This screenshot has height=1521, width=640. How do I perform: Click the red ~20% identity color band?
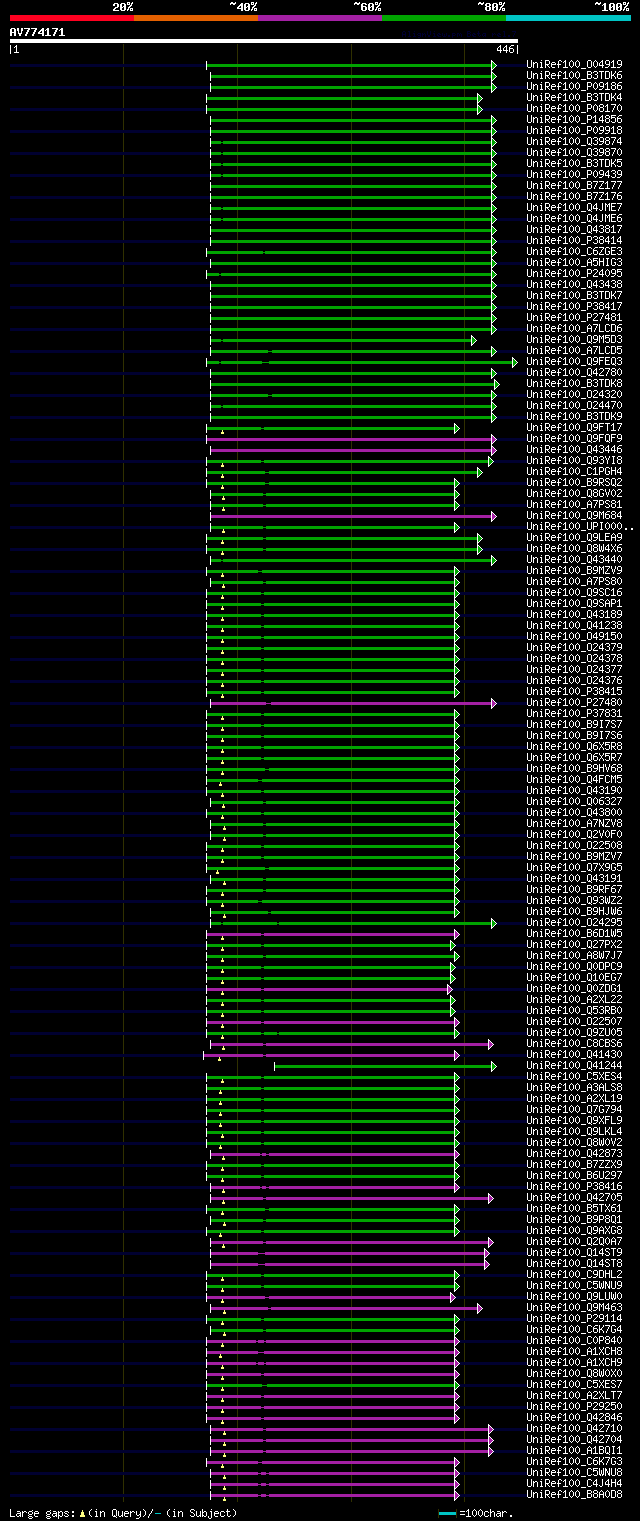(x=72, y=18)
